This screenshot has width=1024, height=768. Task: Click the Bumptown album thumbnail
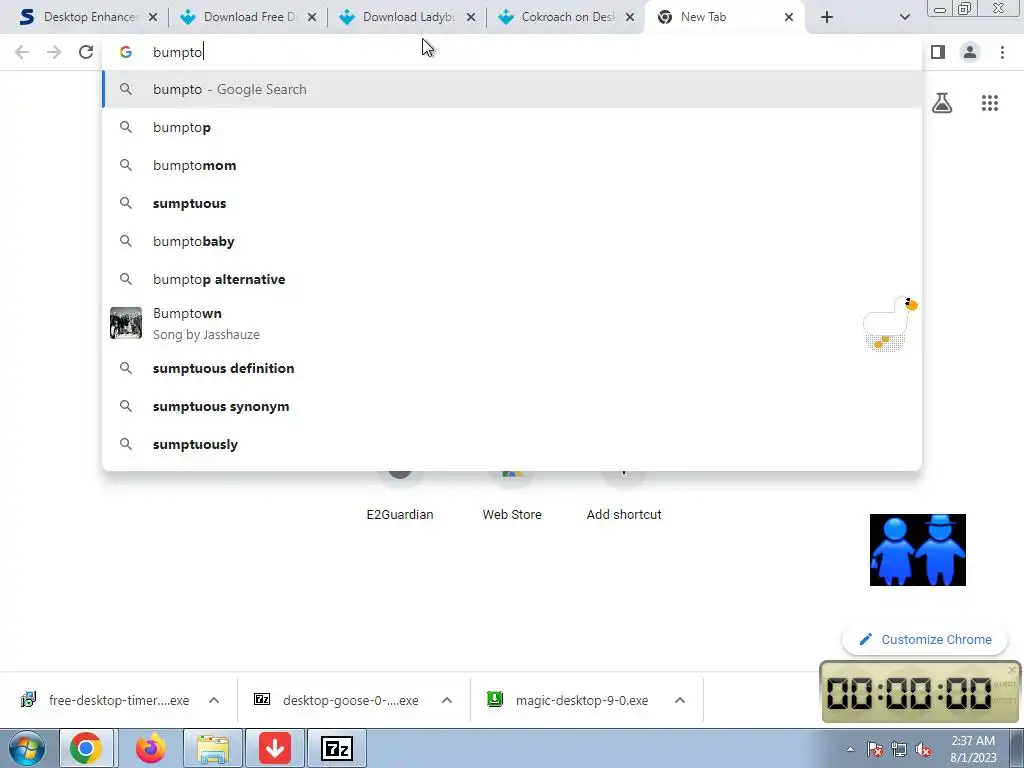(x=125, y=323)
